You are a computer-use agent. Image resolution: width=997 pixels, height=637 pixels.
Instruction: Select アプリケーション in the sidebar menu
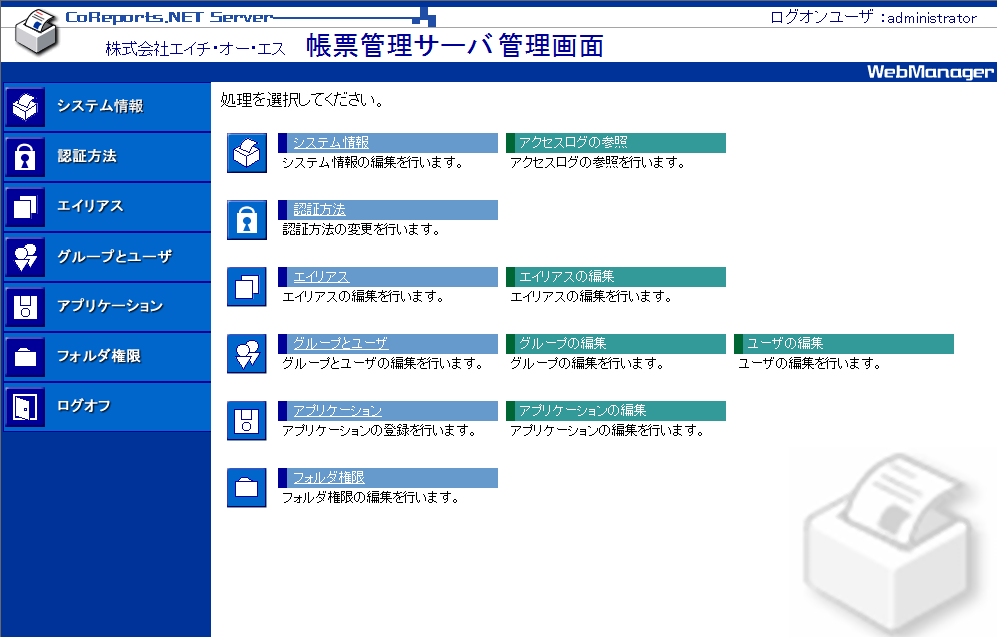coord(110,306)
